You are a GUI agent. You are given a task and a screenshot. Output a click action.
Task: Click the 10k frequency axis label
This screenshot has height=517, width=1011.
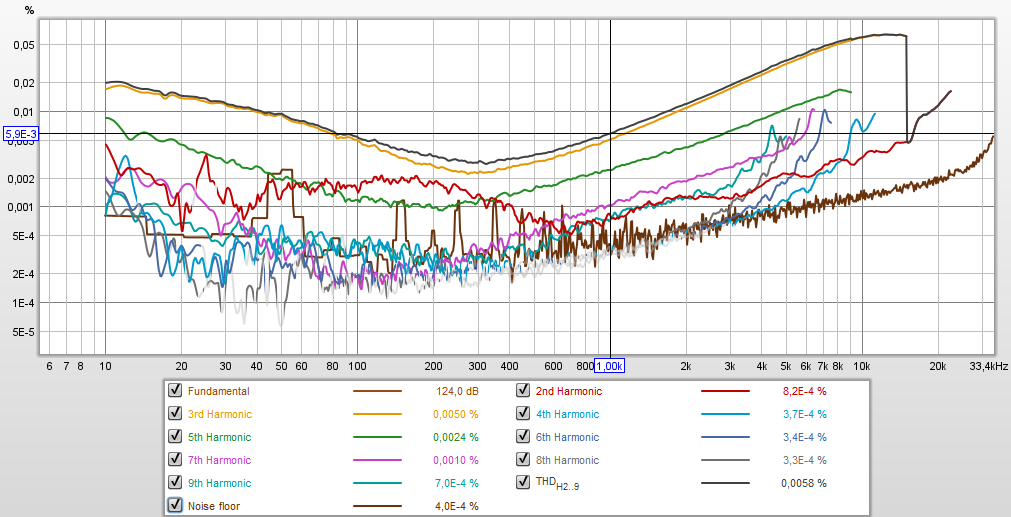[x=862, y=366]
